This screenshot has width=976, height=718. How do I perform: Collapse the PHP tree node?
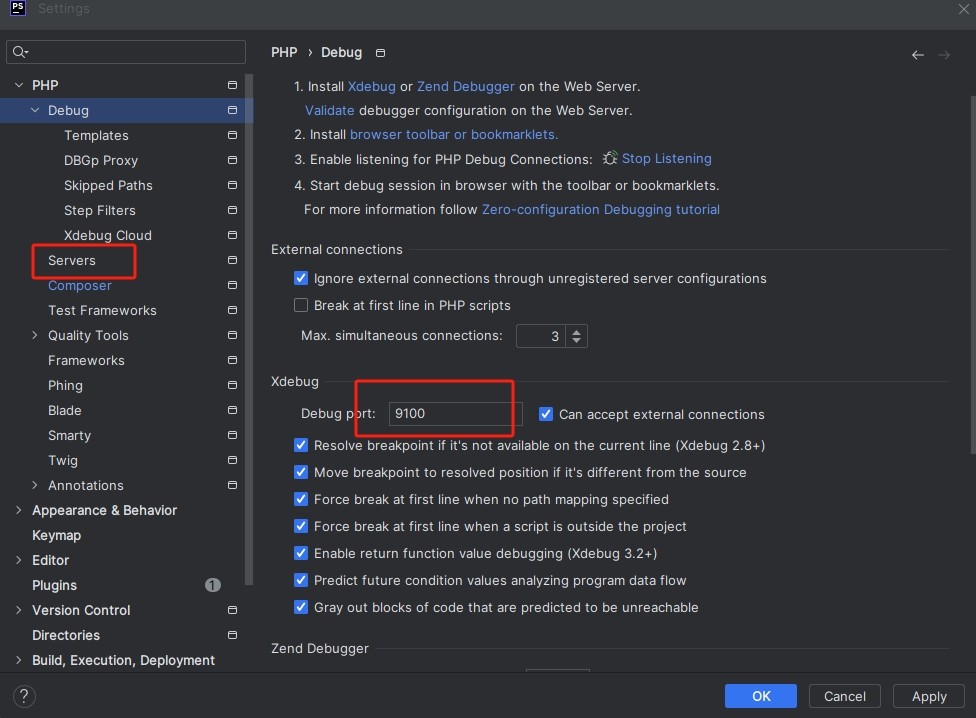(x=19, y=86)
